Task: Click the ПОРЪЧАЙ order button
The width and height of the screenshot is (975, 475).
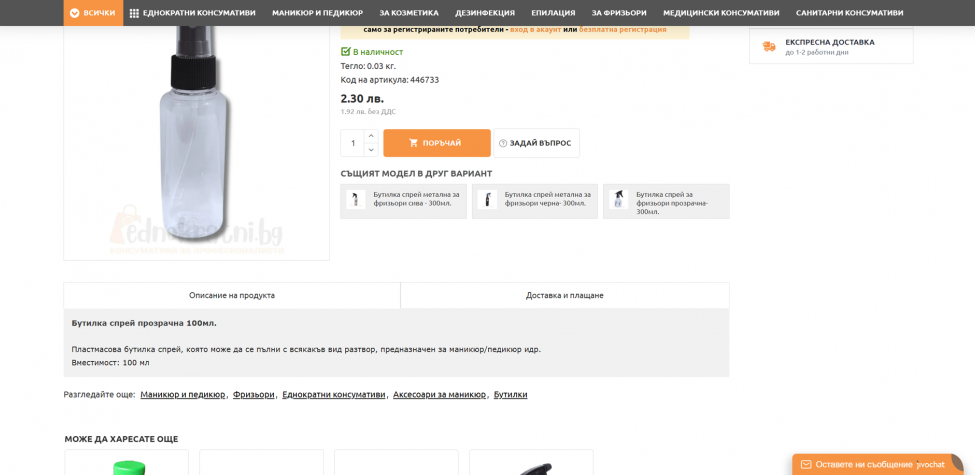Action: [x=437, y=143]
